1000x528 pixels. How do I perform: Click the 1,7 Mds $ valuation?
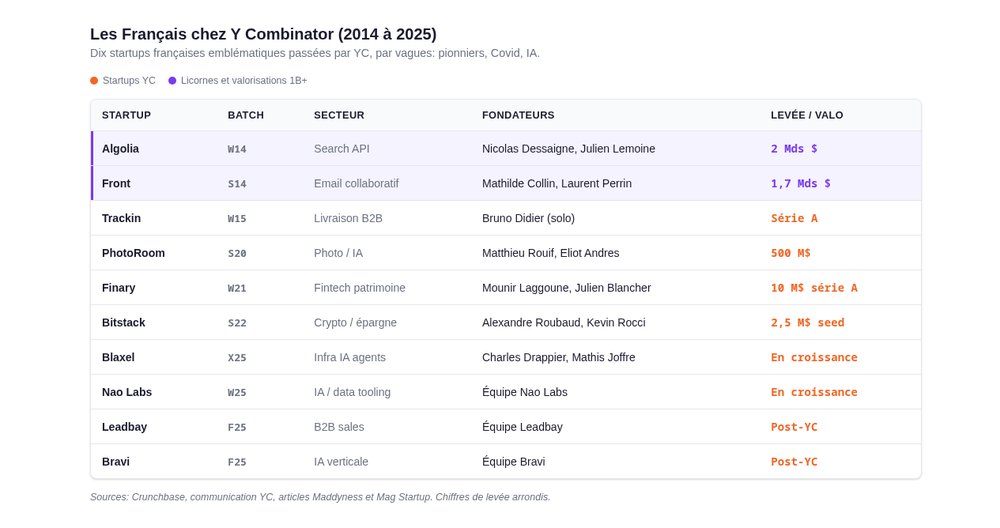click(x=800, y=183)
